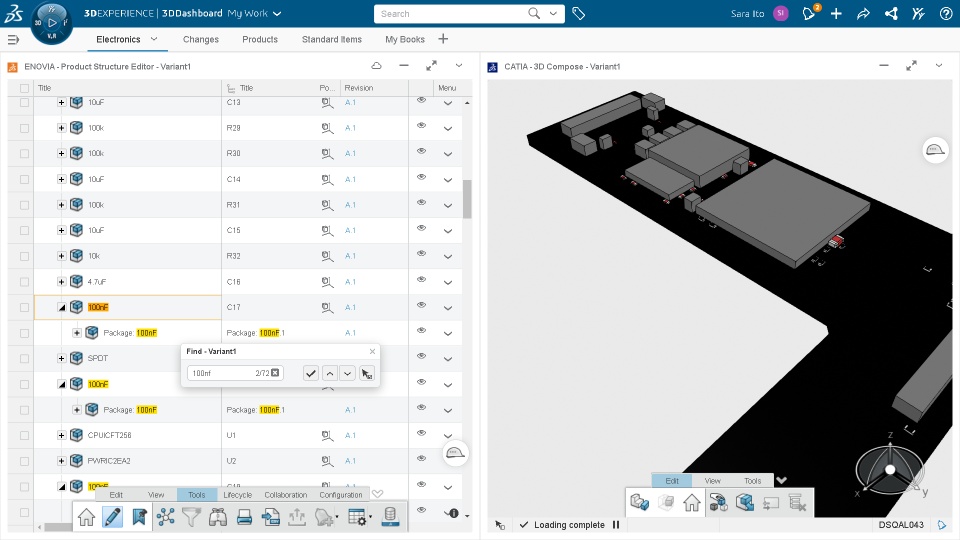The height and width of the screenshot is (540, 960).
Task: Check the box for row C14
Action: click(24, 179)
